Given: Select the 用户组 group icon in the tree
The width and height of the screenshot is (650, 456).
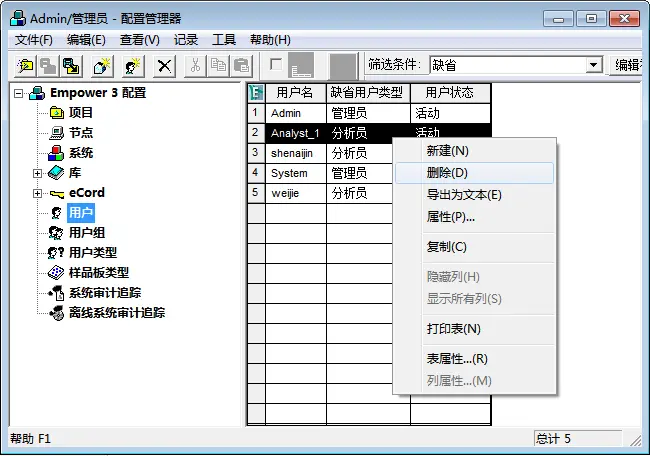Looking at the screenshot, I should click(56, 233).
